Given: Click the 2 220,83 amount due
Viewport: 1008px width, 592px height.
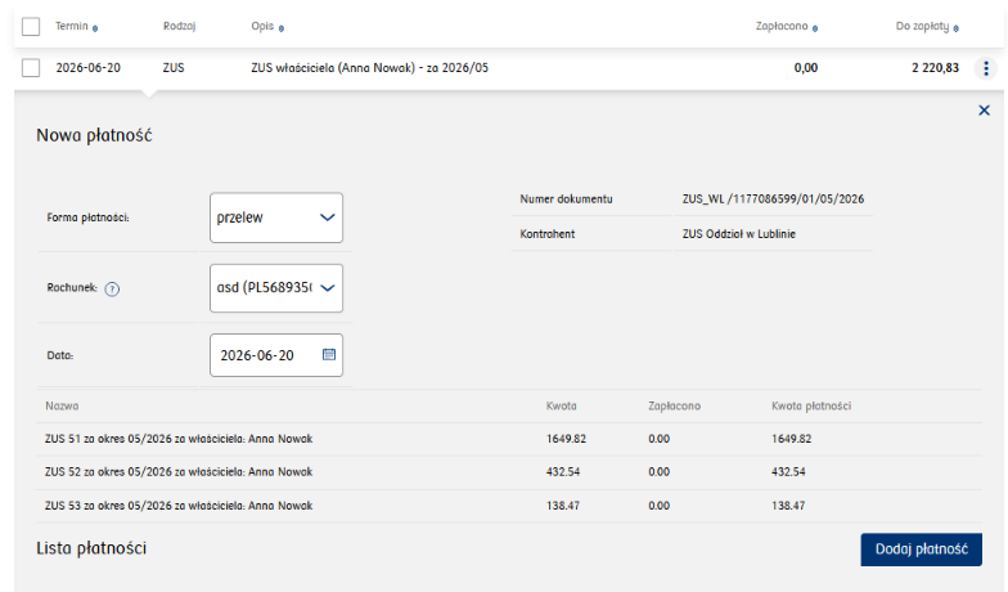Looking at the screenshot, I should (x=935, y=67).
